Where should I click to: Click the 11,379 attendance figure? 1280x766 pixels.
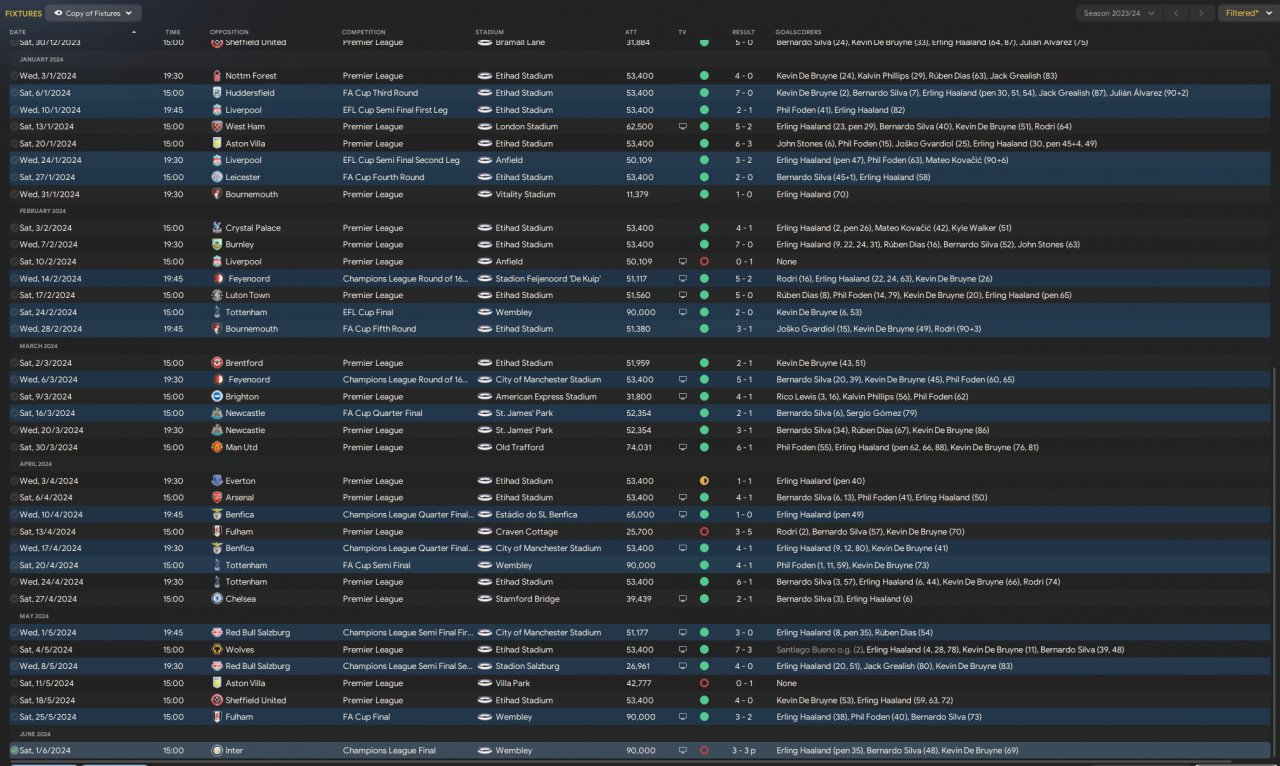[x=637, y=194]
